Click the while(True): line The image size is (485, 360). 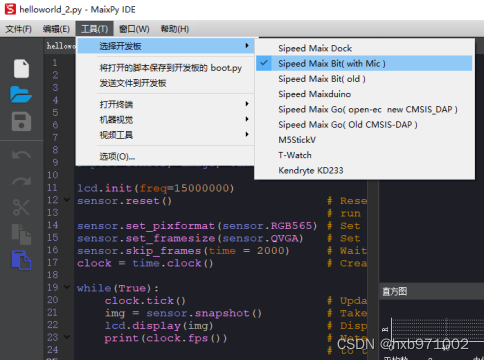coord(118,288)
